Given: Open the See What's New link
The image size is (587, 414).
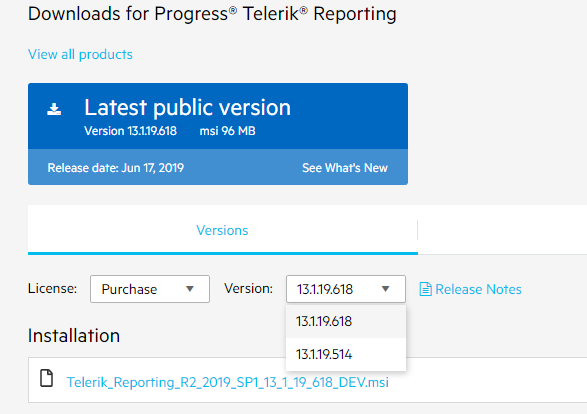Looking at the screenshot, I should 345,168.
